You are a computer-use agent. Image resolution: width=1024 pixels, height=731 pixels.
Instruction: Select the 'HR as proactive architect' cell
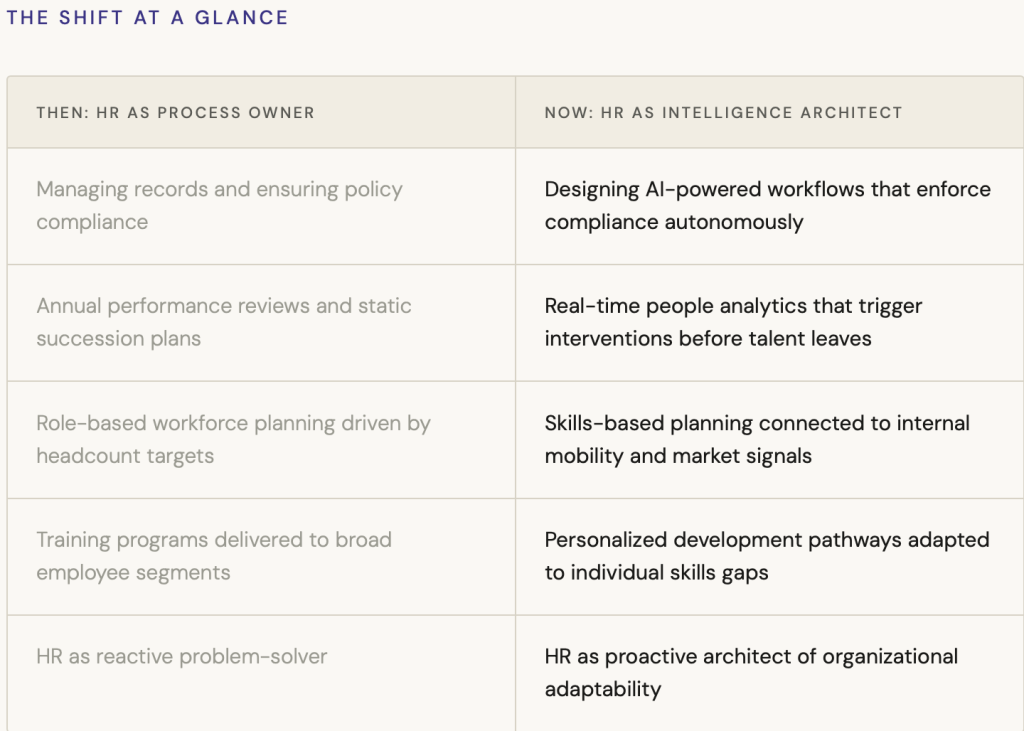[751, 672]
